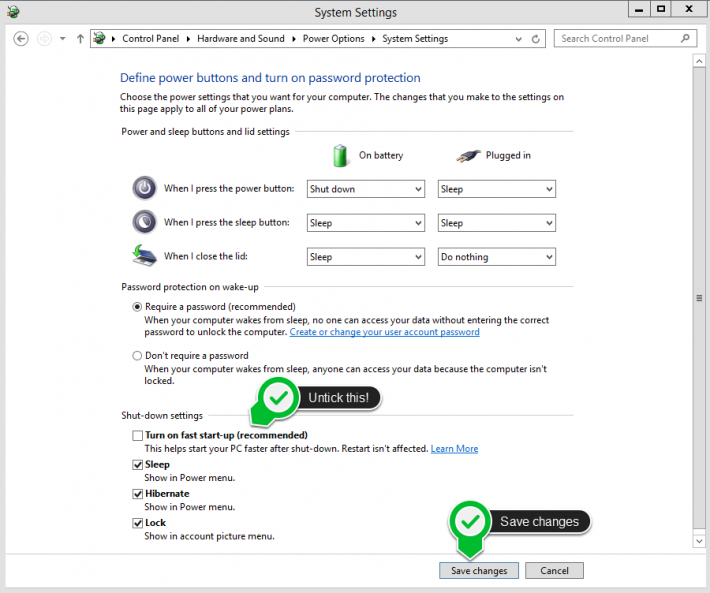The height and width of the screenshot is (593, 710).
Task: Open Create or change account password link
Action: tap(384, 332)
